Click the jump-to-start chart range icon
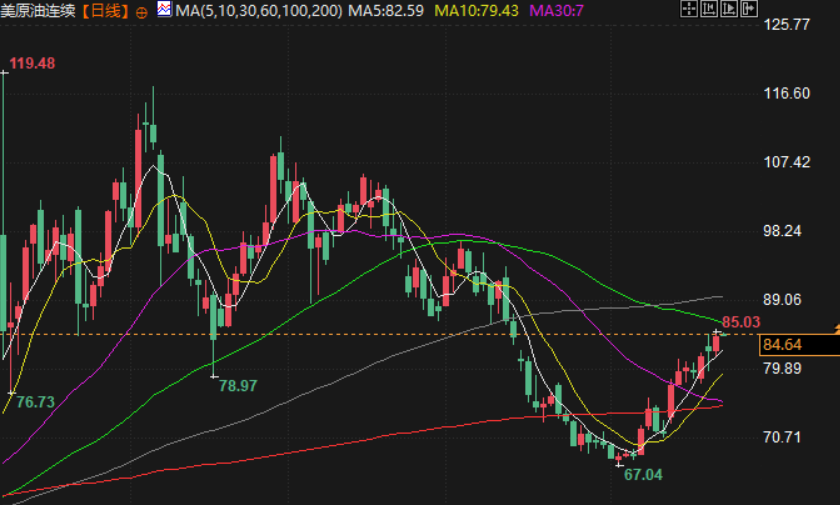Screen dimensions: 840x505 709,9
